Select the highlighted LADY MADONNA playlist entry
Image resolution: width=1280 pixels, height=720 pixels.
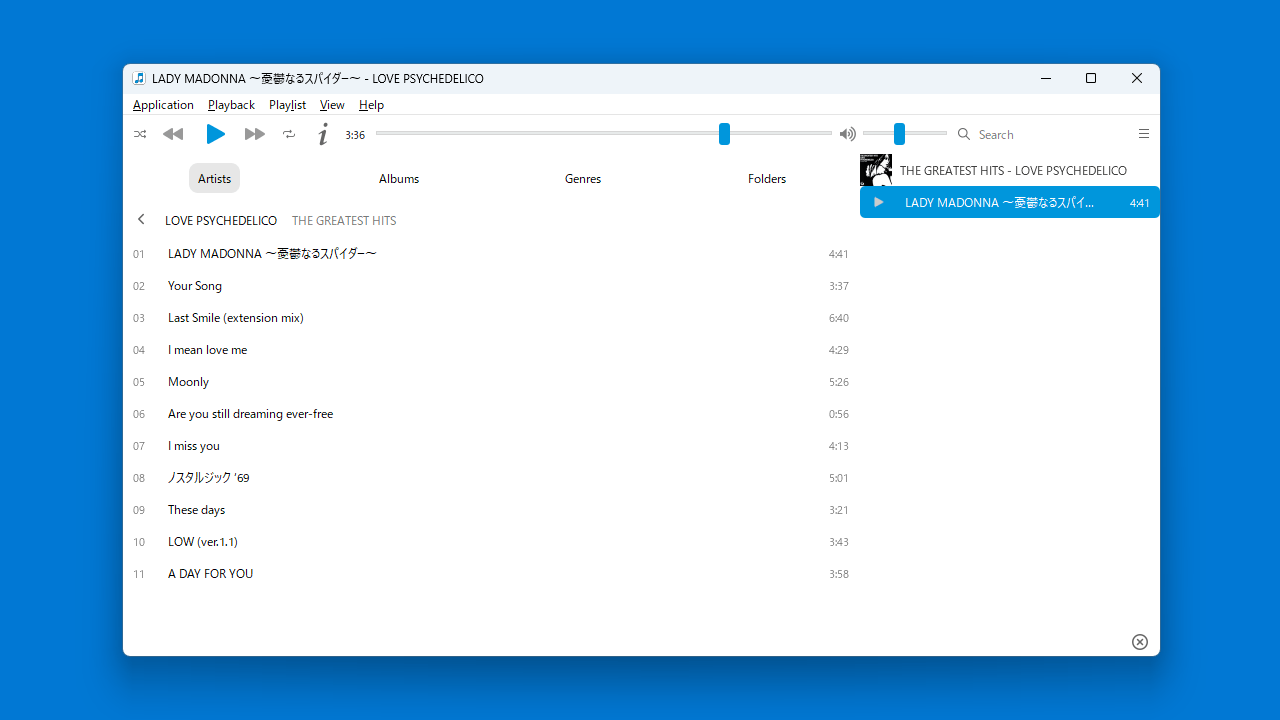[1010, 202]
